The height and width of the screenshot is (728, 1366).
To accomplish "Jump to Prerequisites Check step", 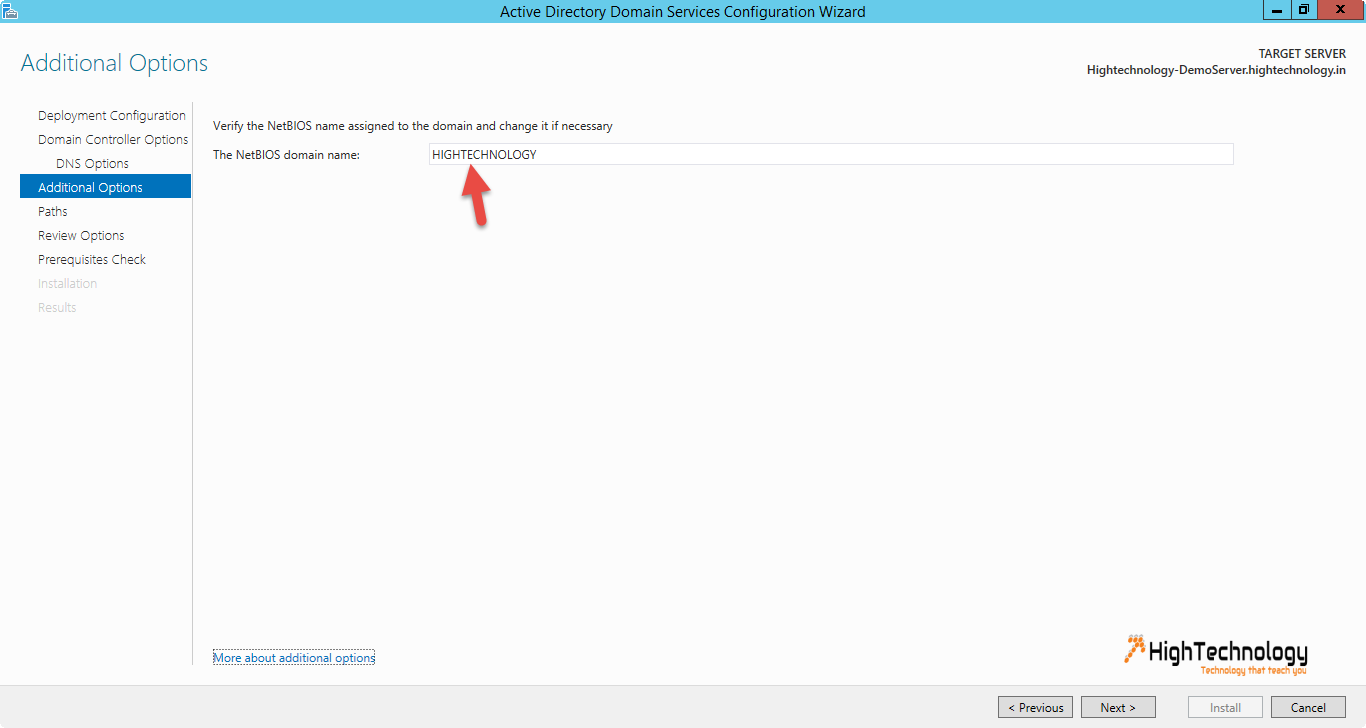I will (92, 259).
